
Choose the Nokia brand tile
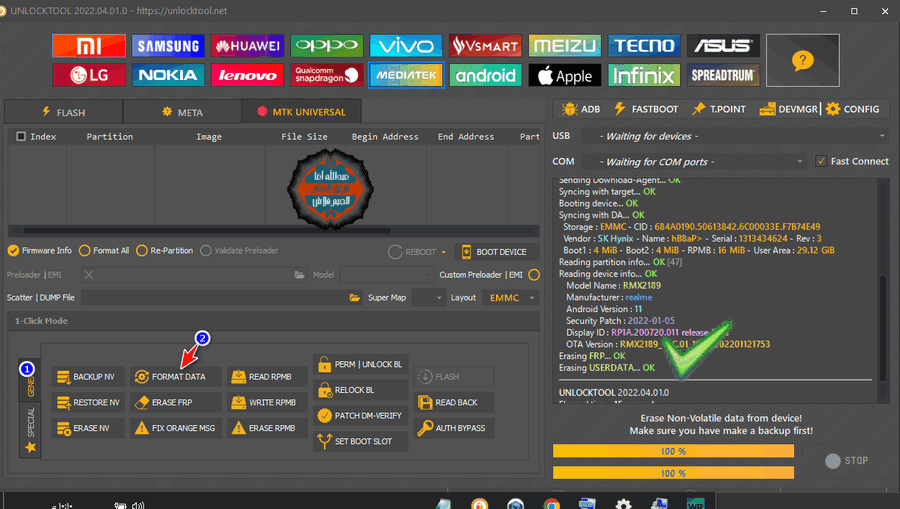tap(168, 75)
